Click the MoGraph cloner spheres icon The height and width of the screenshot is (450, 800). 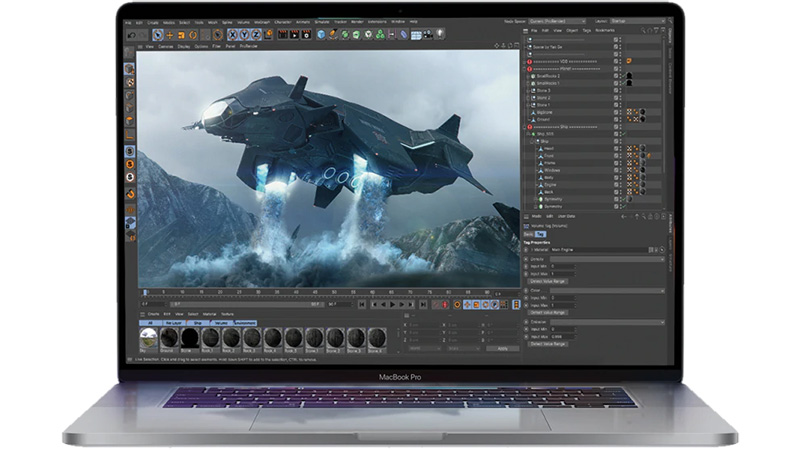click(380, 35)
